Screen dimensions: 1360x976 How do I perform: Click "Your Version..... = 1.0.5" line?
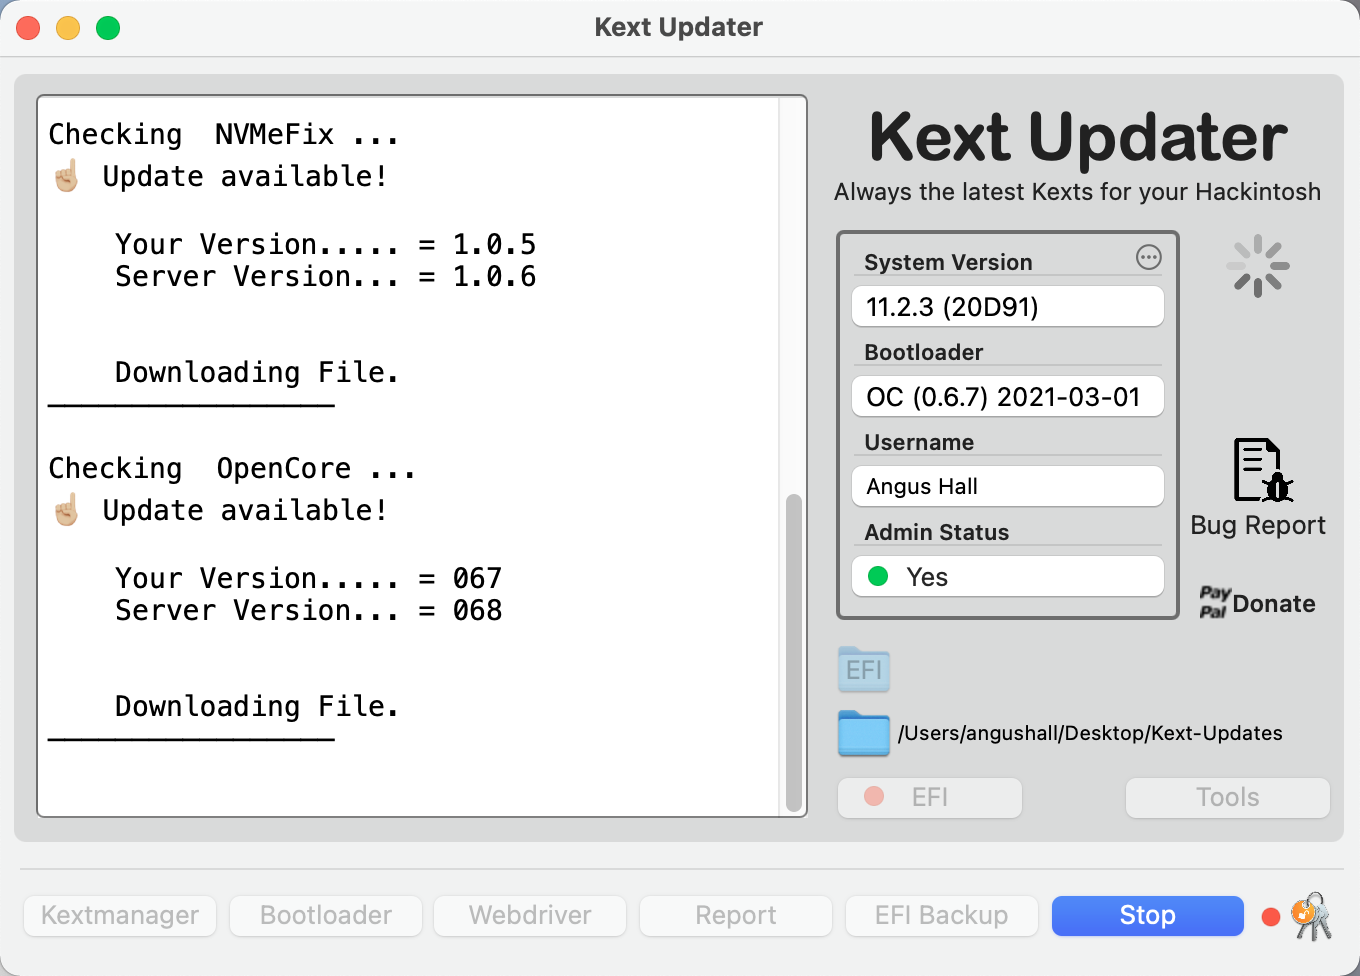click(326, 244)
